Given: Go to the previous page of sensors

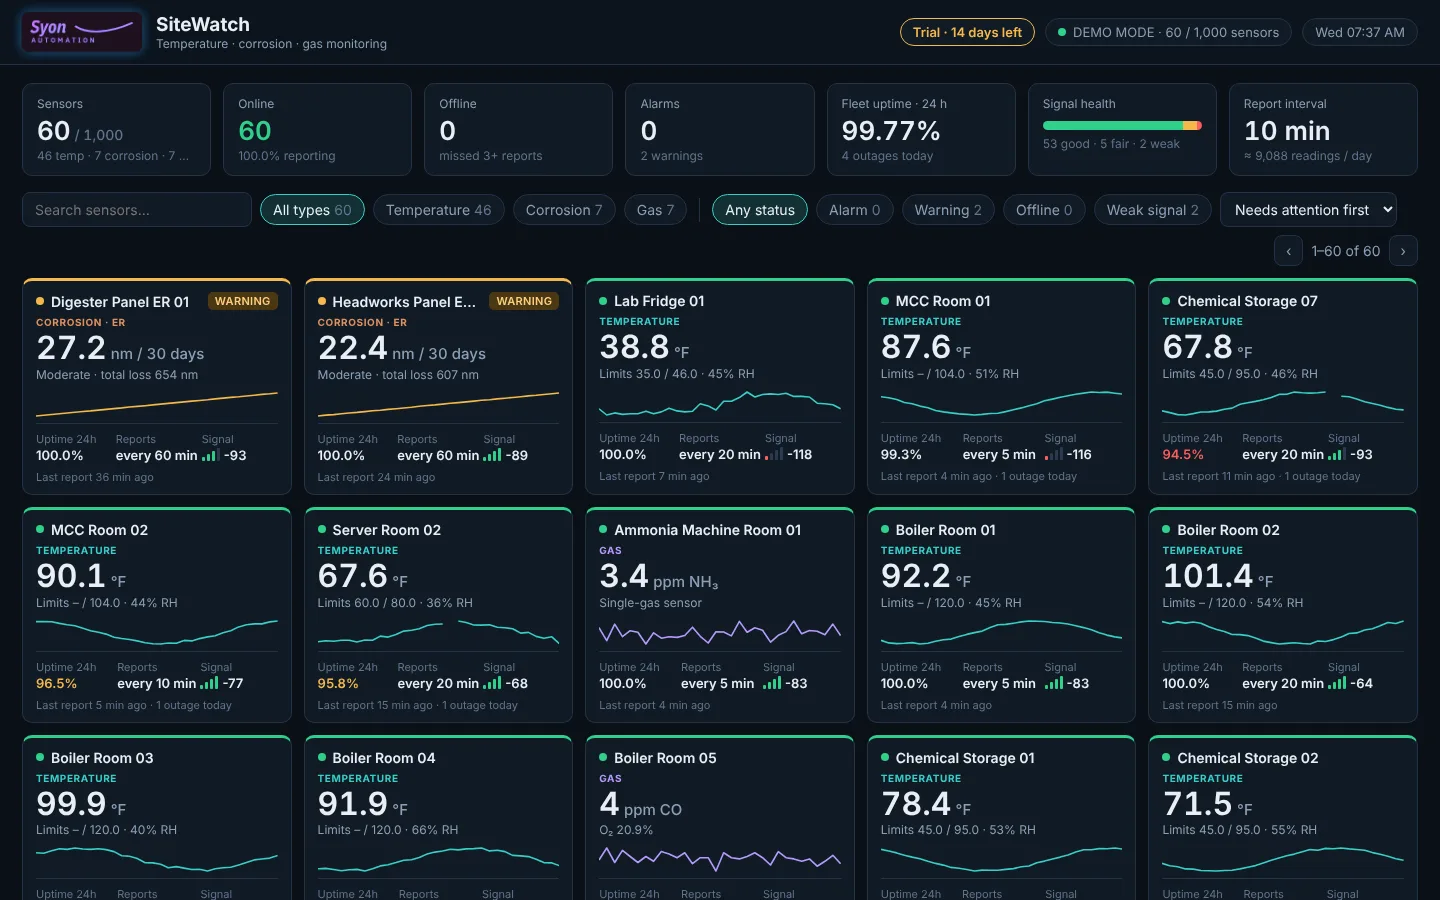Looking at the screenshot, I should coord(1288,251).
